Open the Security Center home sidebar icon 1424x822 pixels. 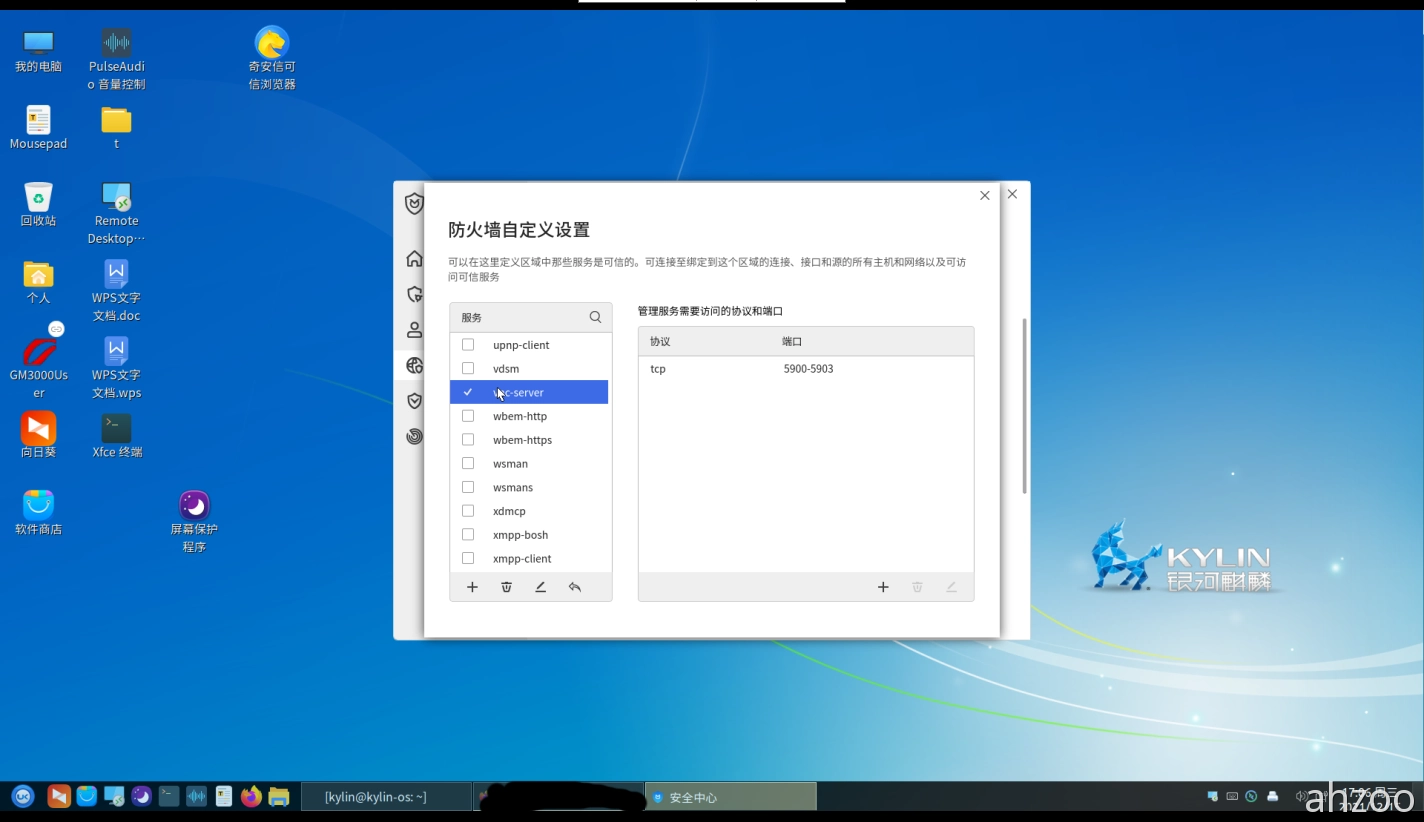[413, 258]
